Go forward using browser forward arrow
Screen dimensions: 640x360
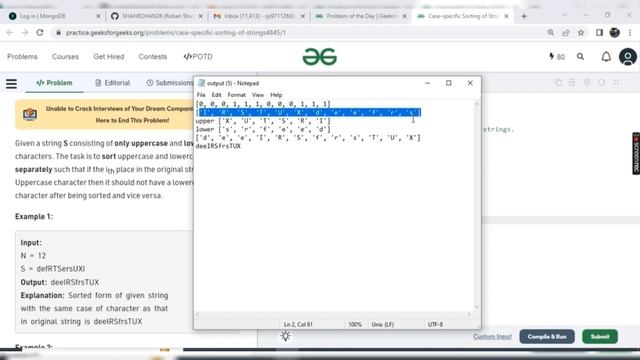tap(24, 32)
